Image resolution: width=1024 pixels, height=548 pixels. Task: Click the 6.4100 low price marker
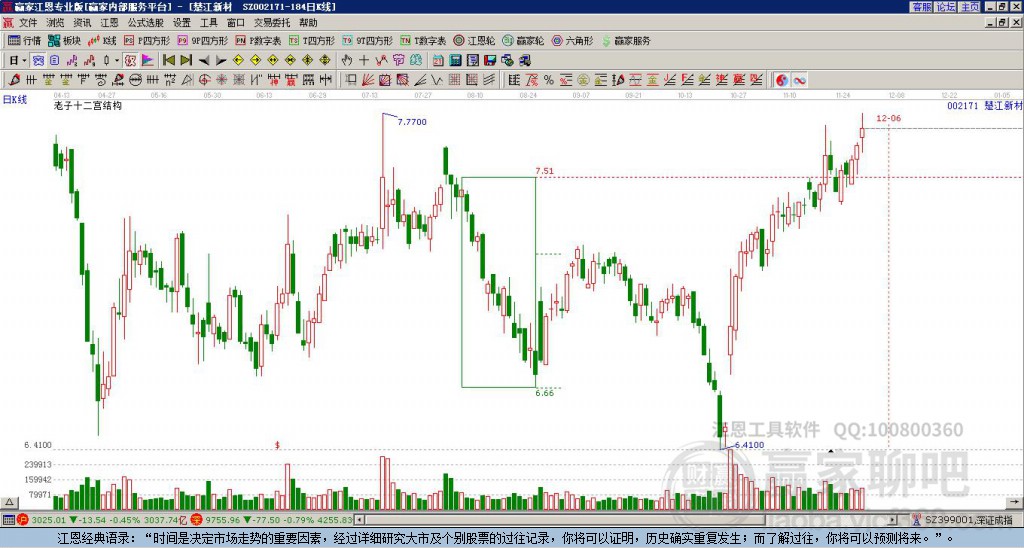(749, 445)
